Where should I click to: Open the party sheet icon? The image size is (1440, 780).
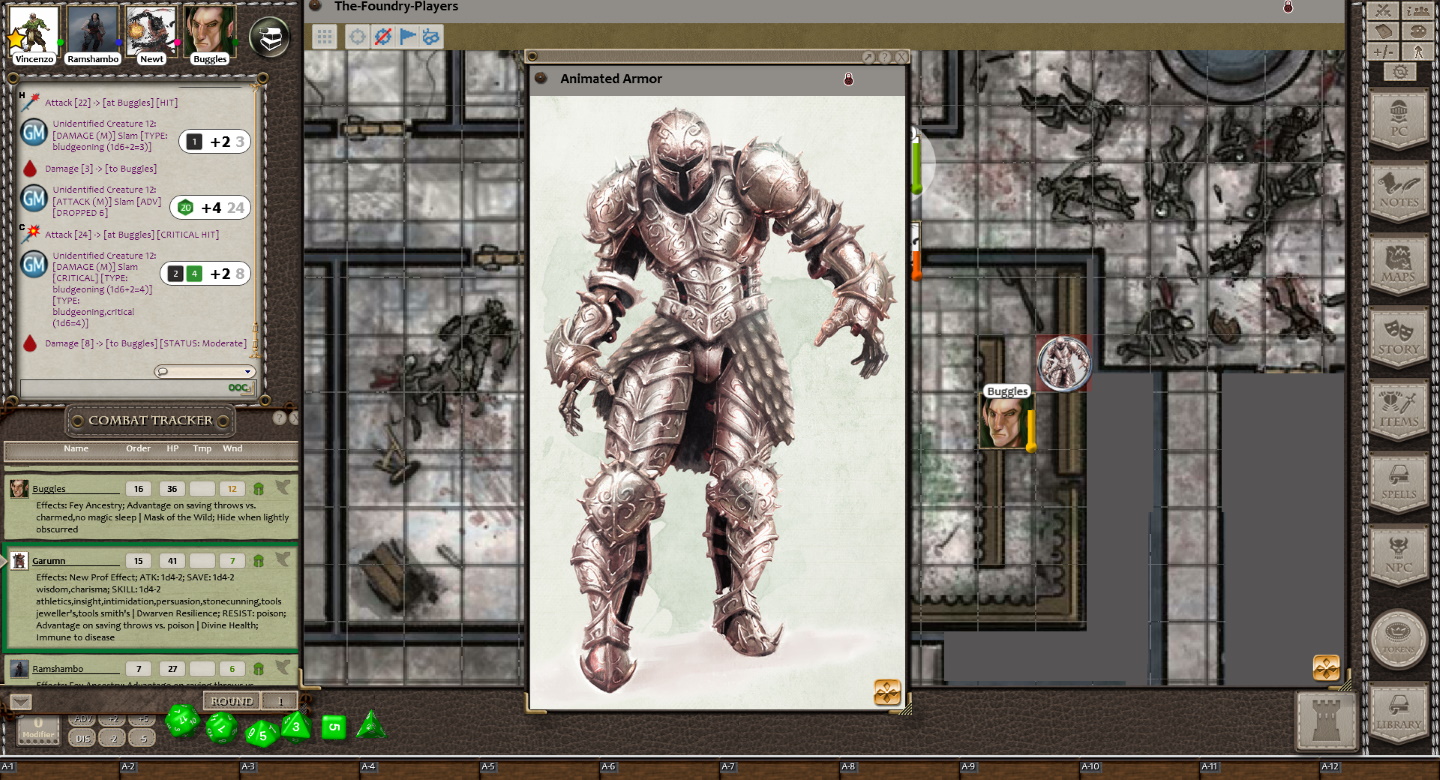pyautogui.click(x=1417, y=11)
